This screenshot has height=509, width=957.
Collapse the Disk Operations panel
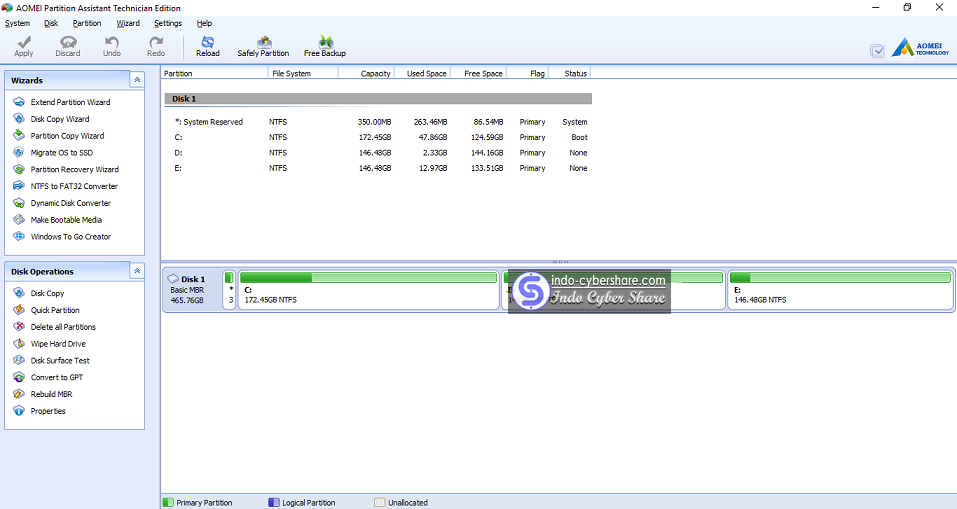point(137,271)
